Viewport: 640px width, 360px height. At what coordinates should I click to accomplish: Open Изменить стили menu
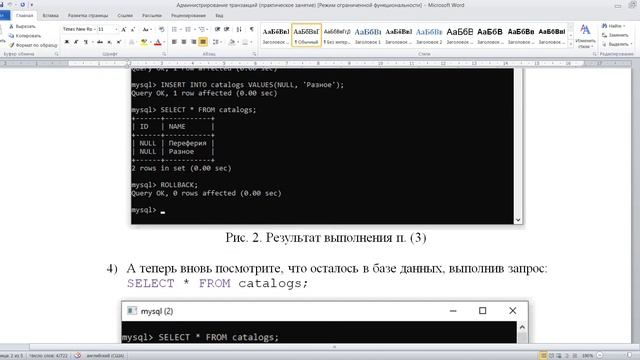[x=585, y=36]
